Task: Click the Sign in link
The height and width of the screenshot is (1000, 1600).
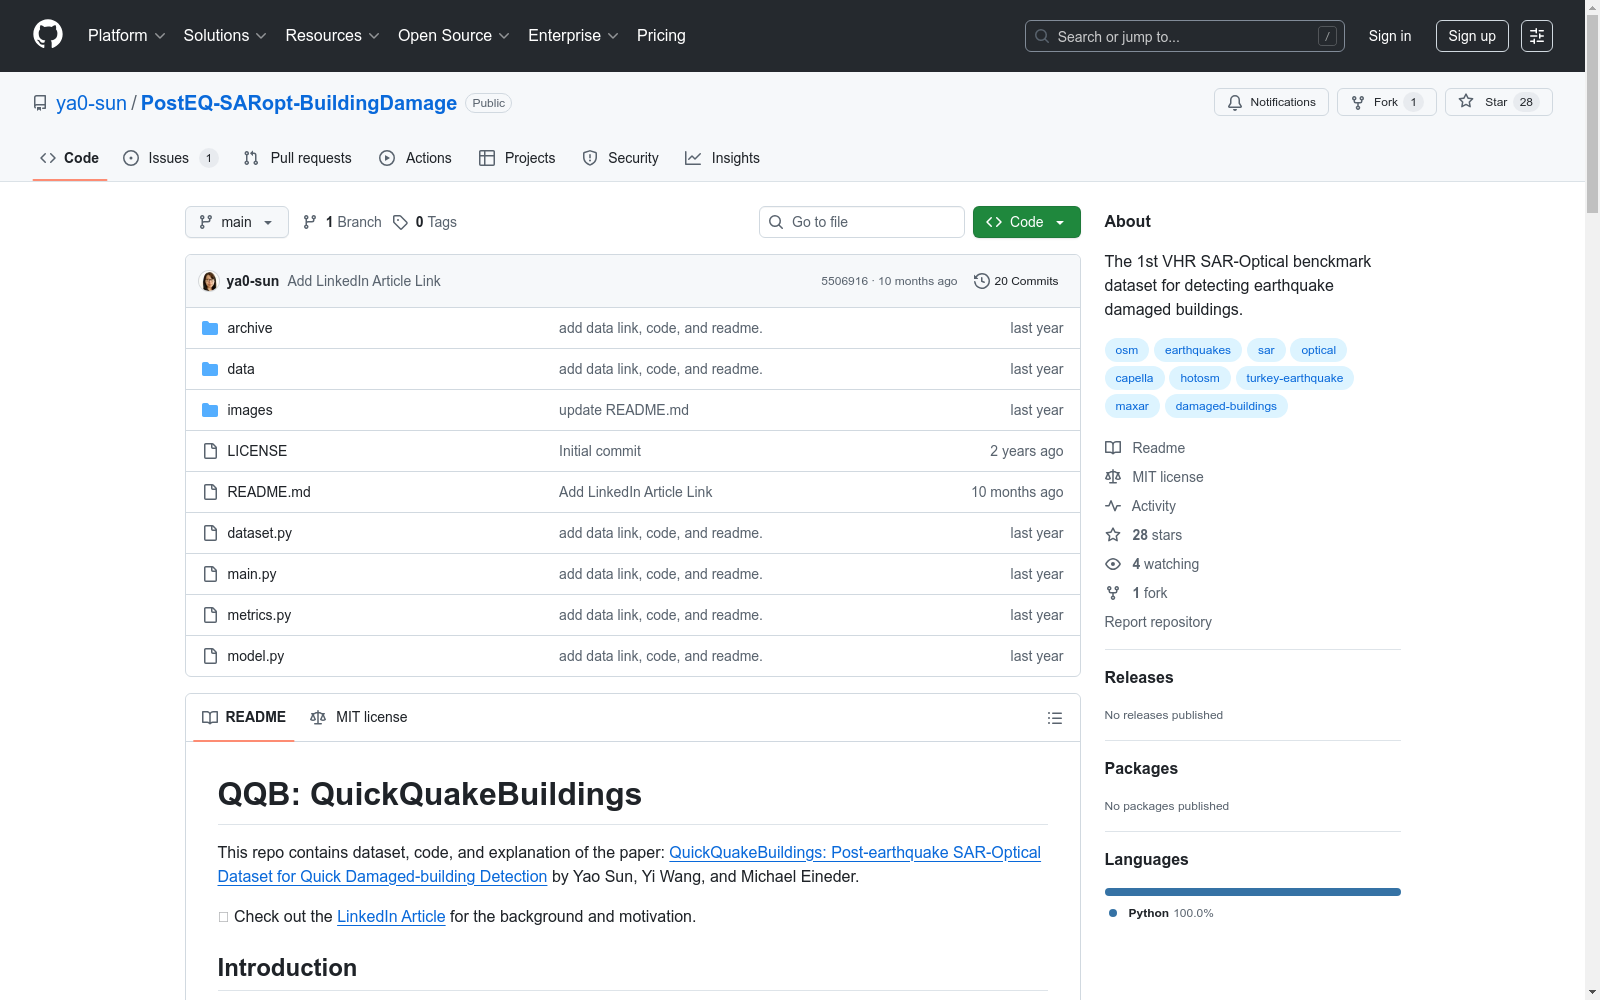Action: pos(1390,36)
